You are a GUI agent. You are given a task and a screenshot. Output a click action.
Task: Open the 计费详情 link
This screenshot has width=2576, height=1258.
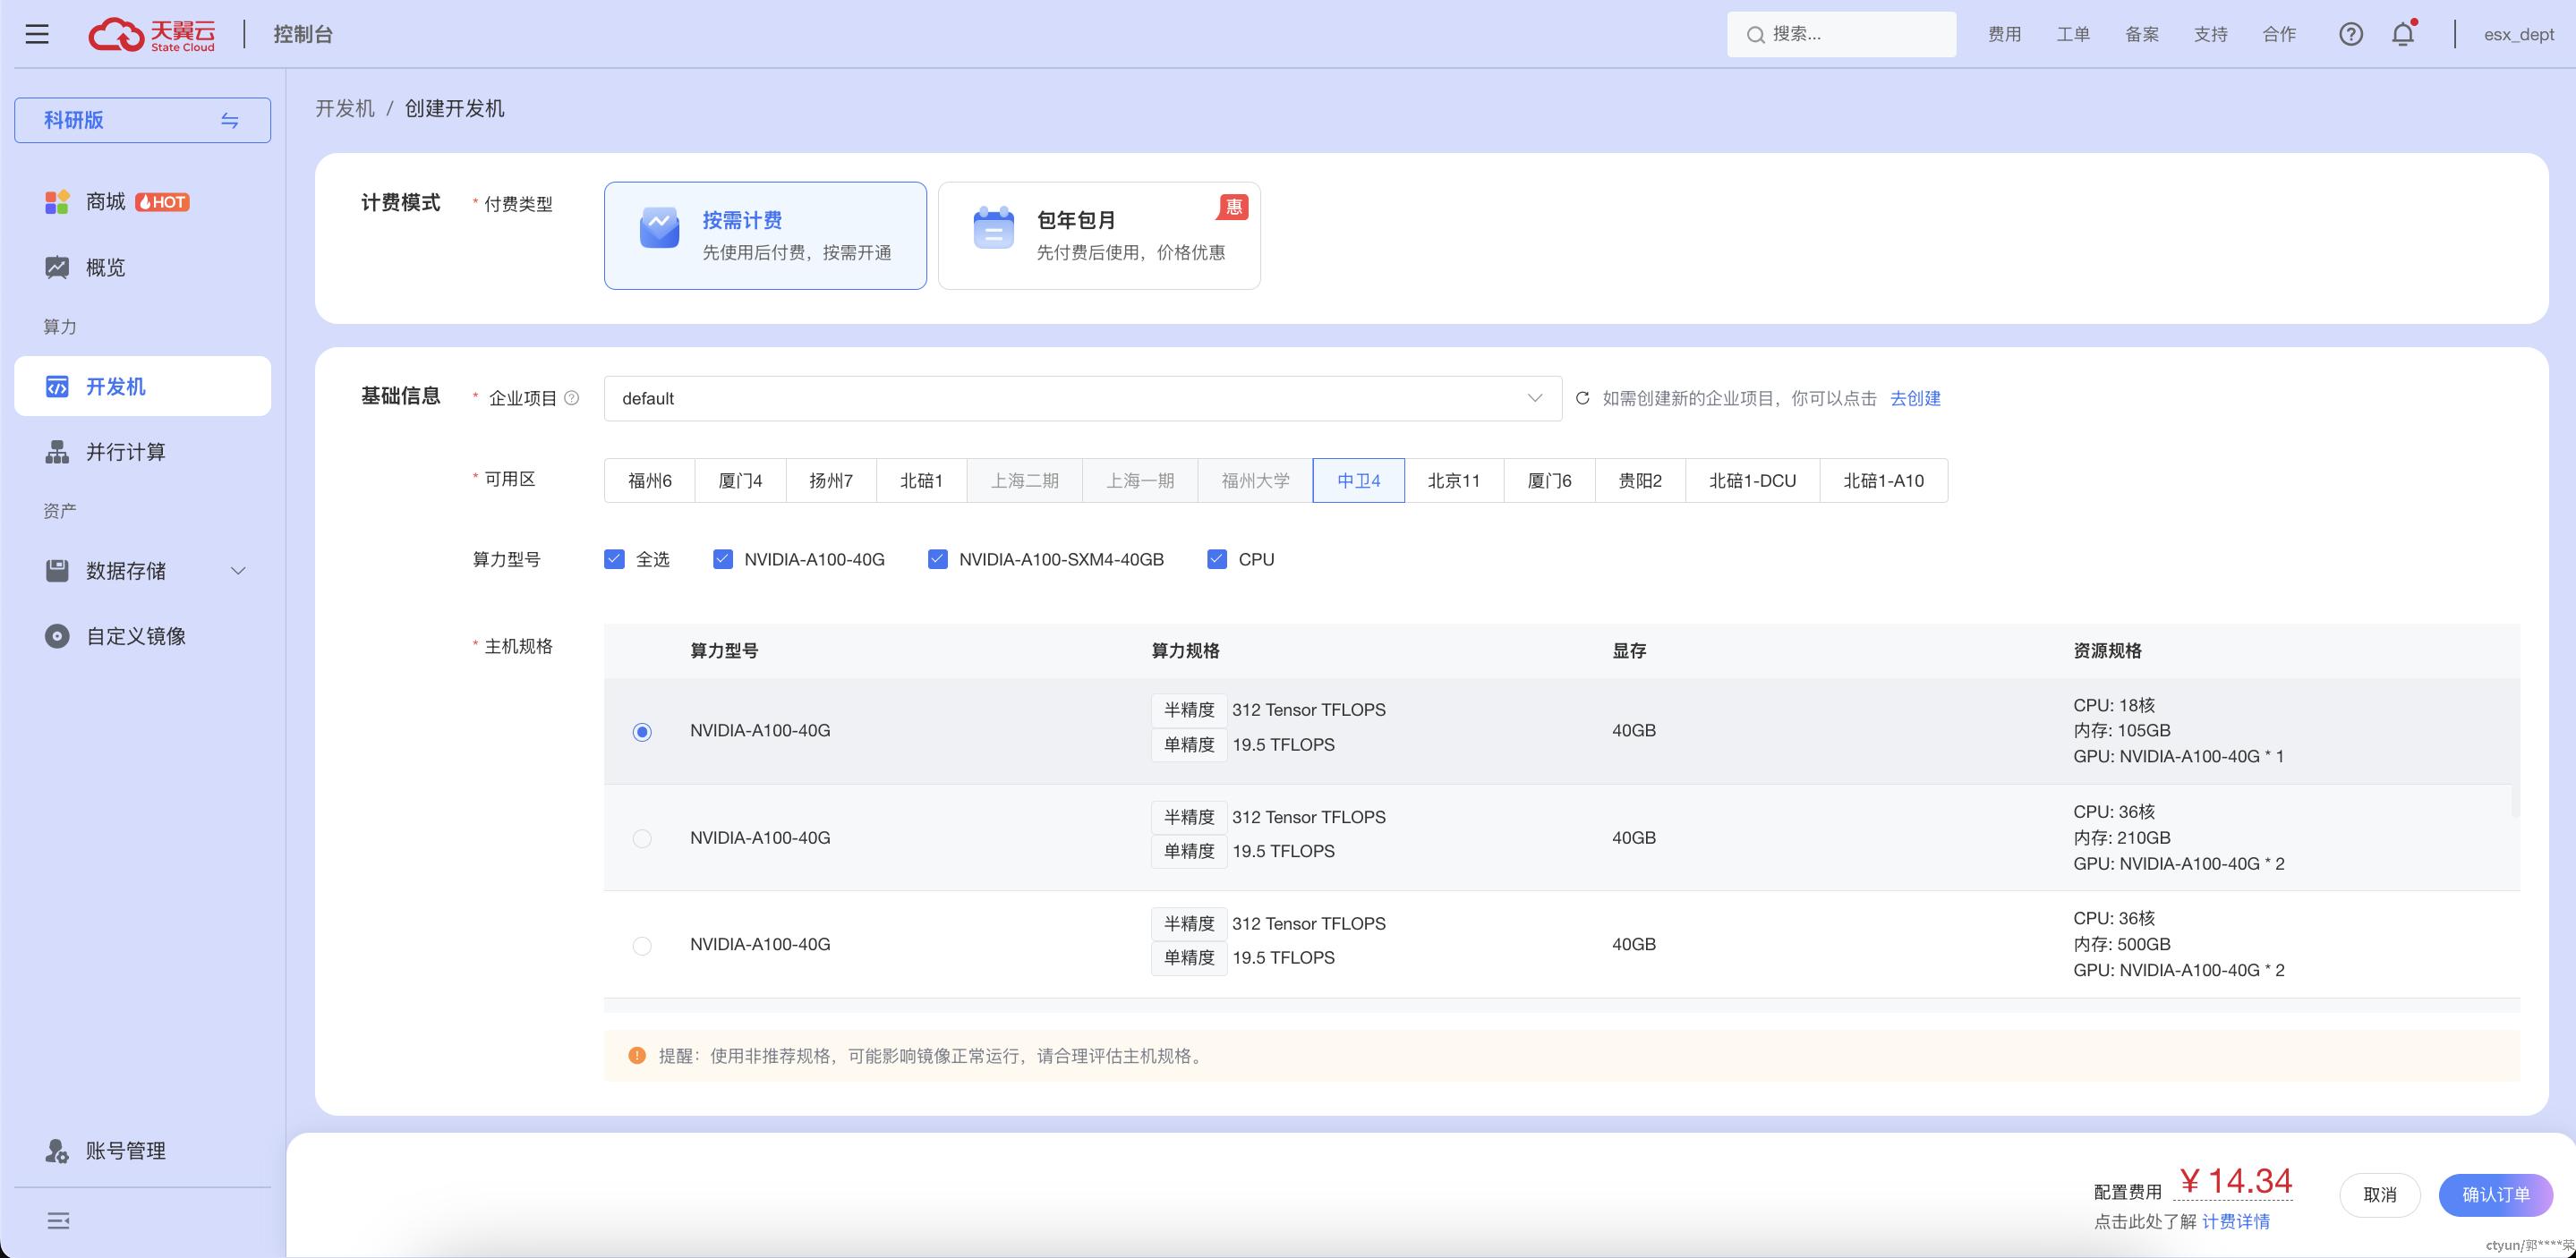click(2235, 1221)
